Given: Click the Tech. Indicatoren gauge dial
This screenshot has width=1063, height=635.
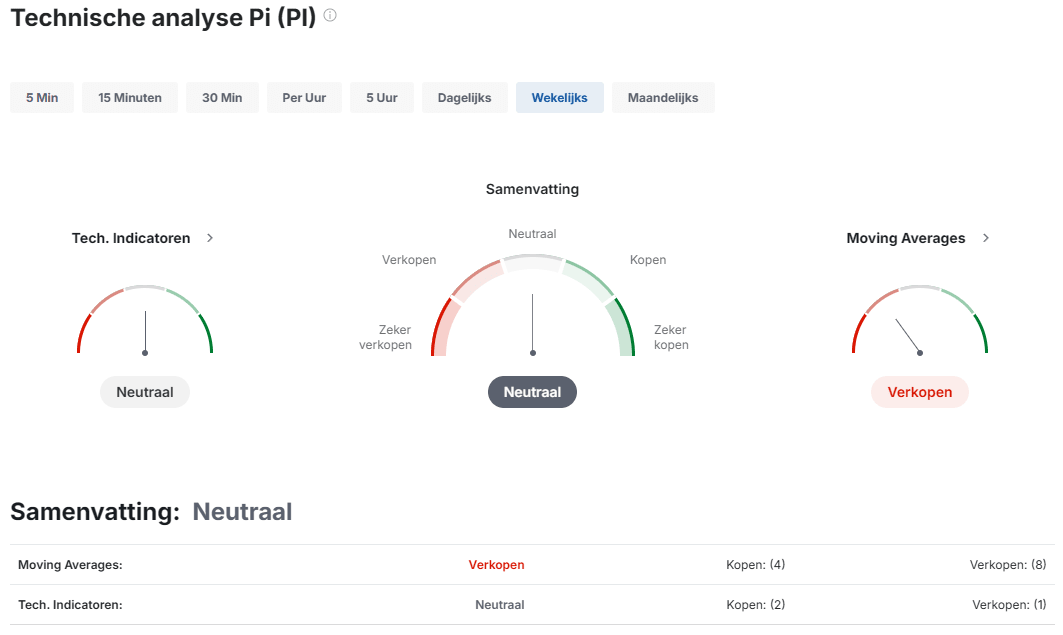Looking at the screenshot, I should point(145,320).
